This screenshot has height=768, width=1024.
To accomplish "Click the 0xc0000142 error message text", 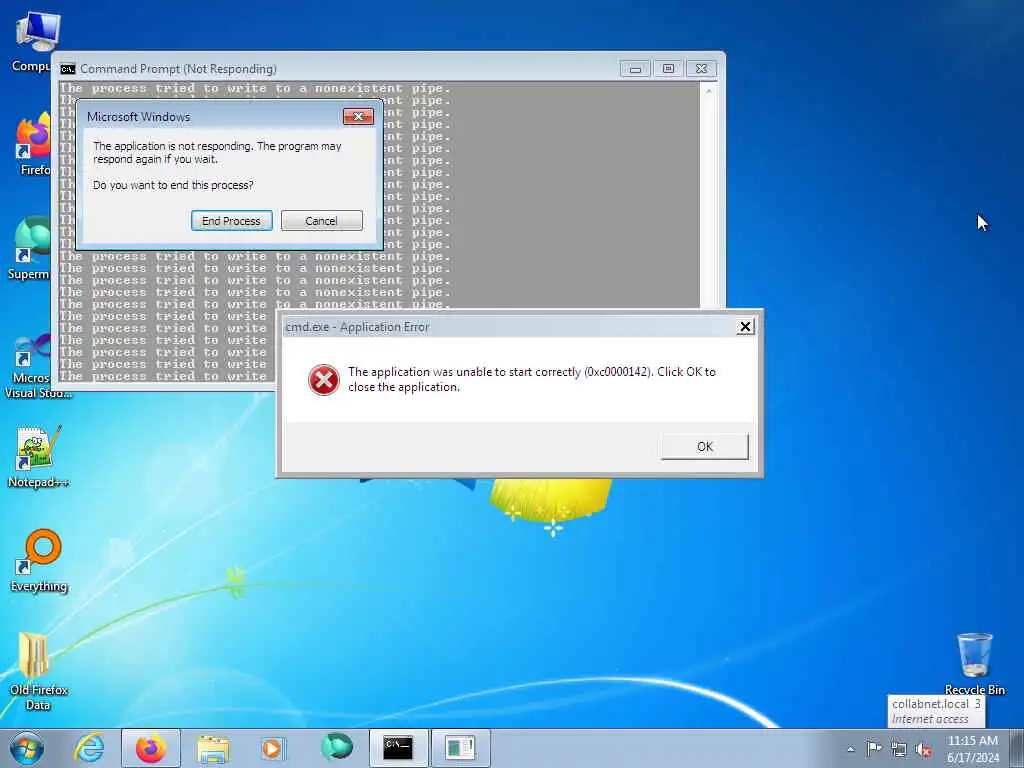I will 532,379.
